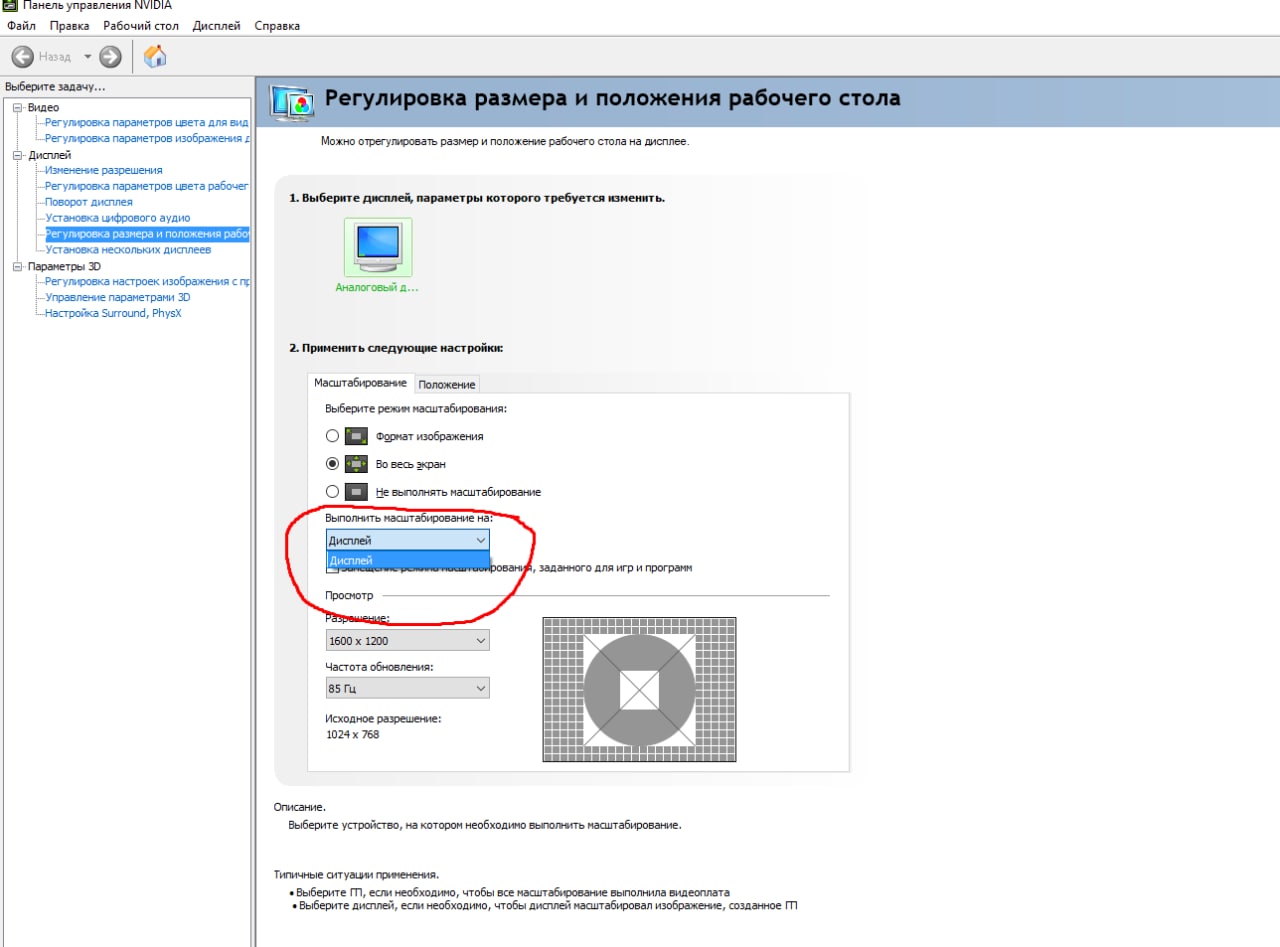1280x947 pixels.
Task: Open the 'Управление параметрами 3D' link
Action: pyautogui.click(x=118, y=298)
